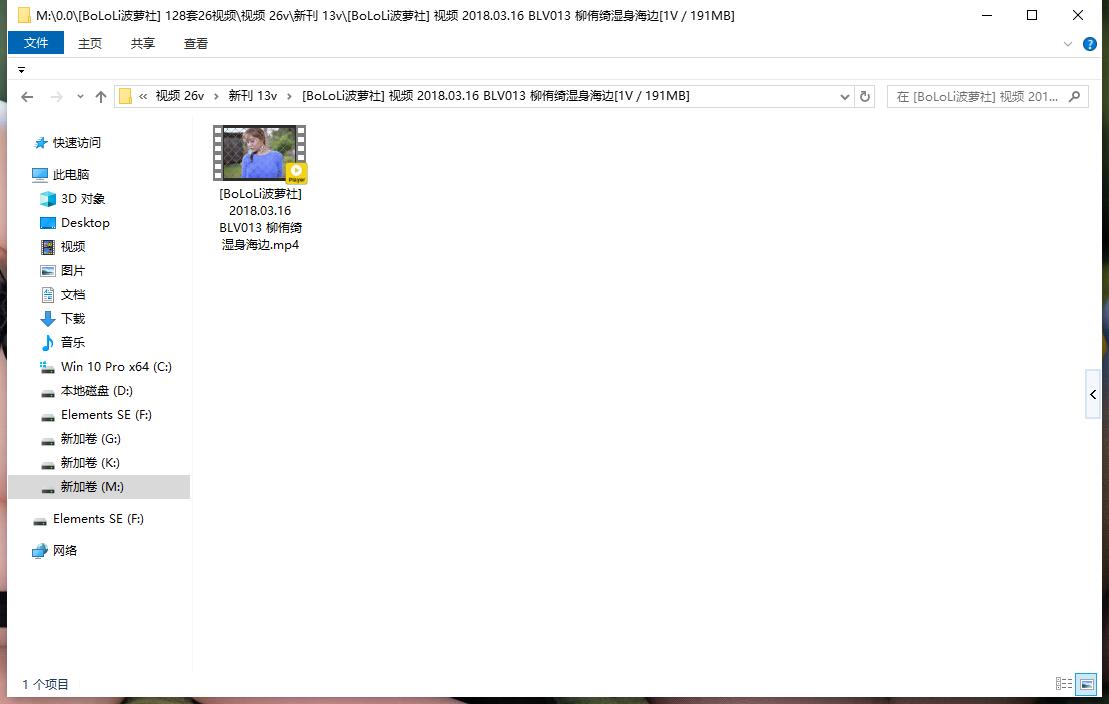1109x704 pixels.
Task: Open 视频 library in navigation pane
Action: click(73, 246)
